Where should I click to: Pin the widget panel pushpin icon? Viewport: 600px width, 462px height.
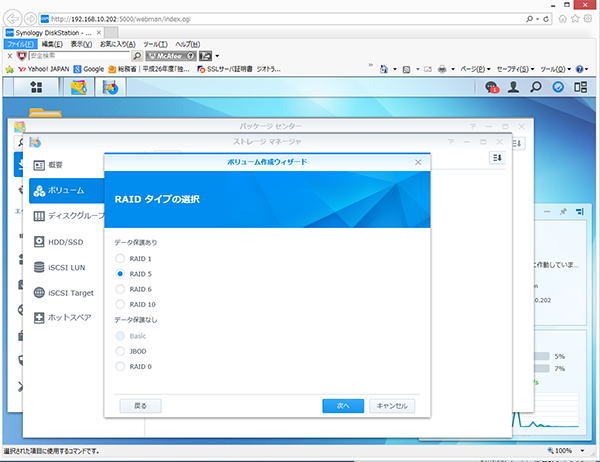pos(563,211)
